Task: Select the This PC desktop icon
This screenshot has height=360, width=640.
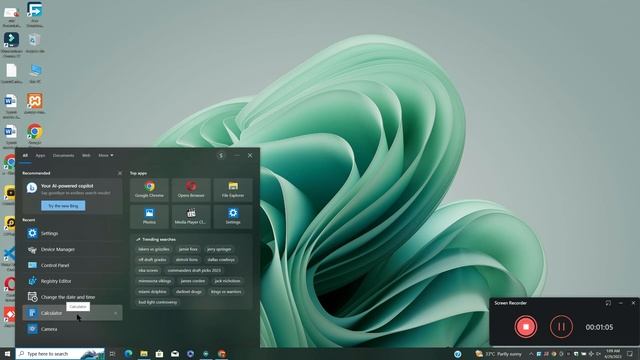Action: click(35, 73)
